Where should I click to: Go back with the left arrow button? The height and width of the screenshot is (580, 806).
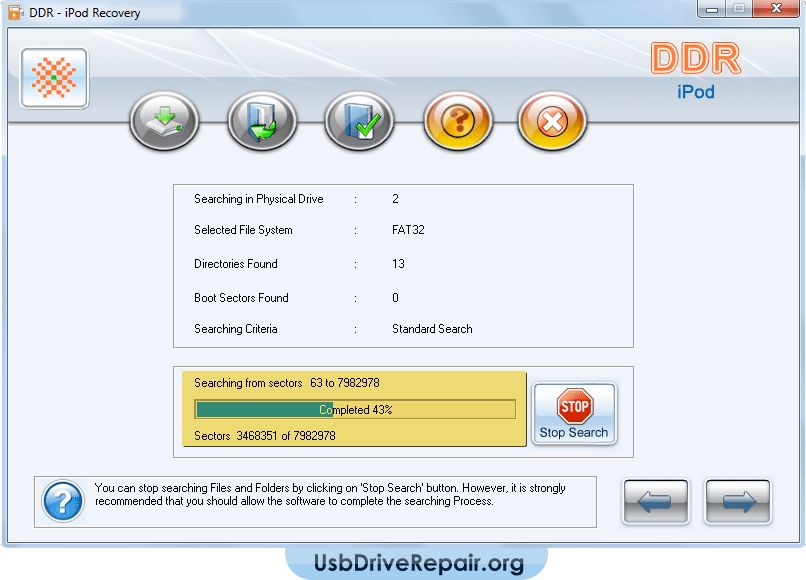(656, 501)
